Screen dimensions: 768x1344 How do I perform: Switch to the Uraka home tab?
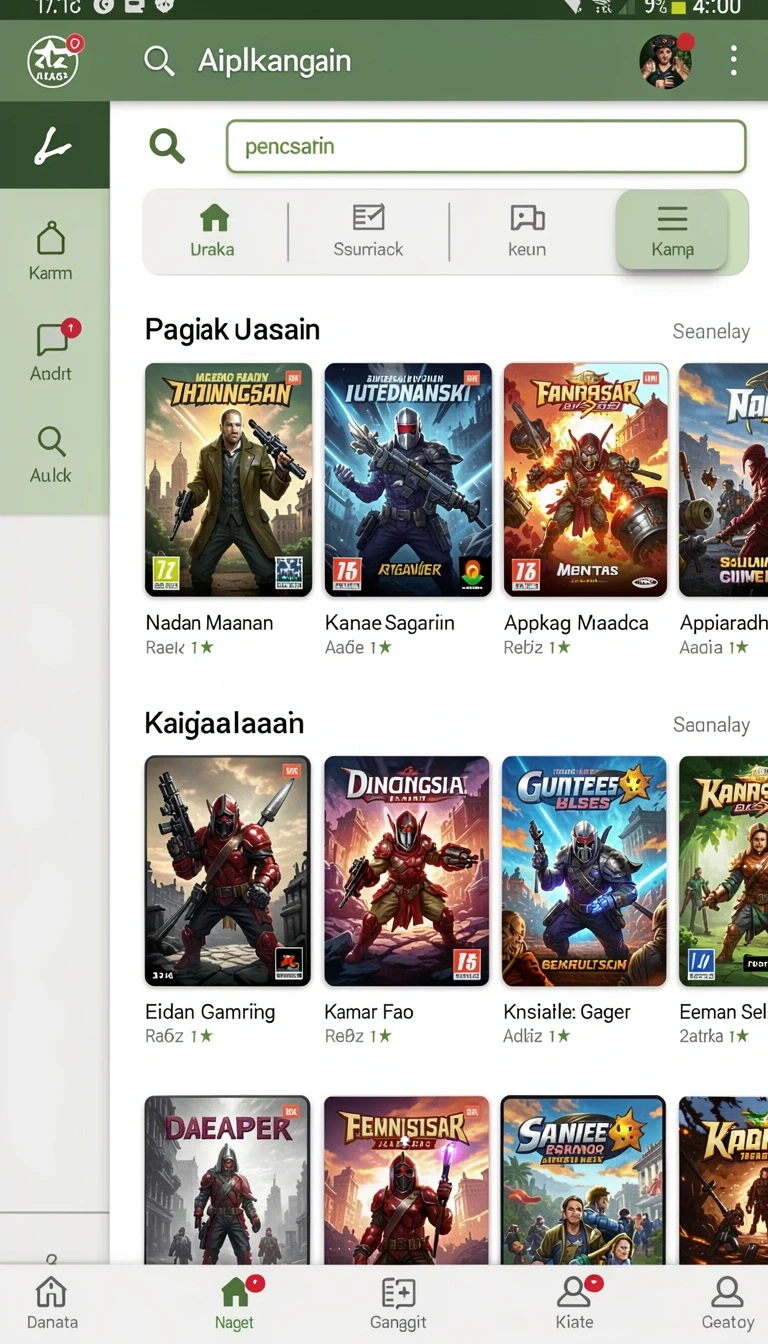coord(213,231)
